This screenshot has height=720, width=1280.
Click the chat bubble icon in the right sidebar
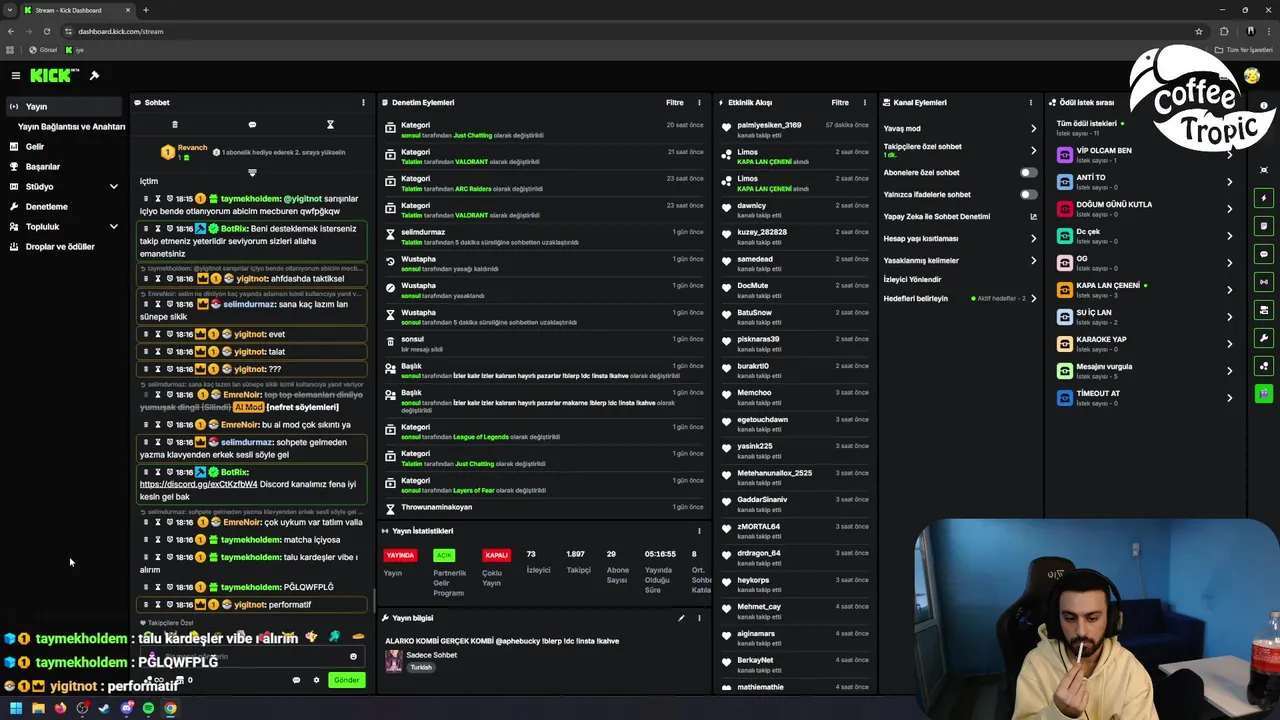click(x=1264, y=254)
